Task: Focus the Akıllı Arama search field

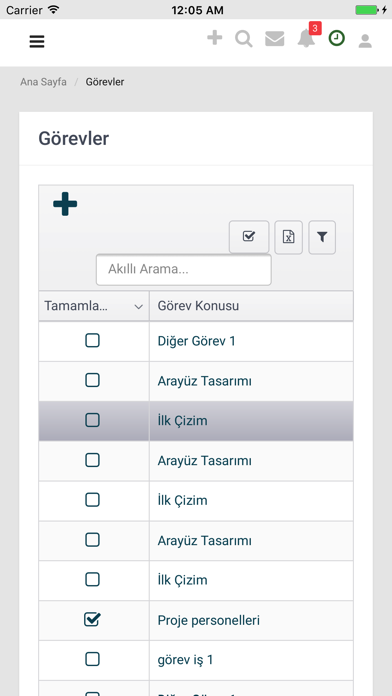Action: pyautogui.click(x=184, y=269)
